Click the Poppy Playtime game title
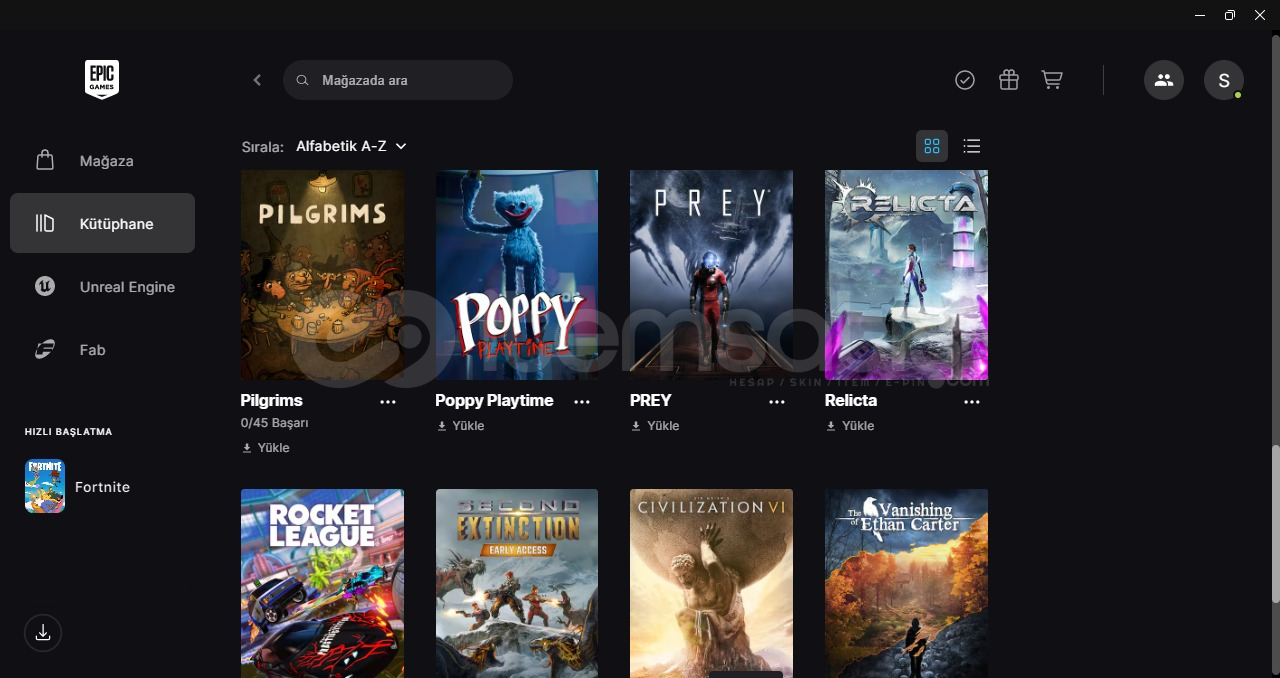This screenshot has height=678, width=1280. click(494, 400)
